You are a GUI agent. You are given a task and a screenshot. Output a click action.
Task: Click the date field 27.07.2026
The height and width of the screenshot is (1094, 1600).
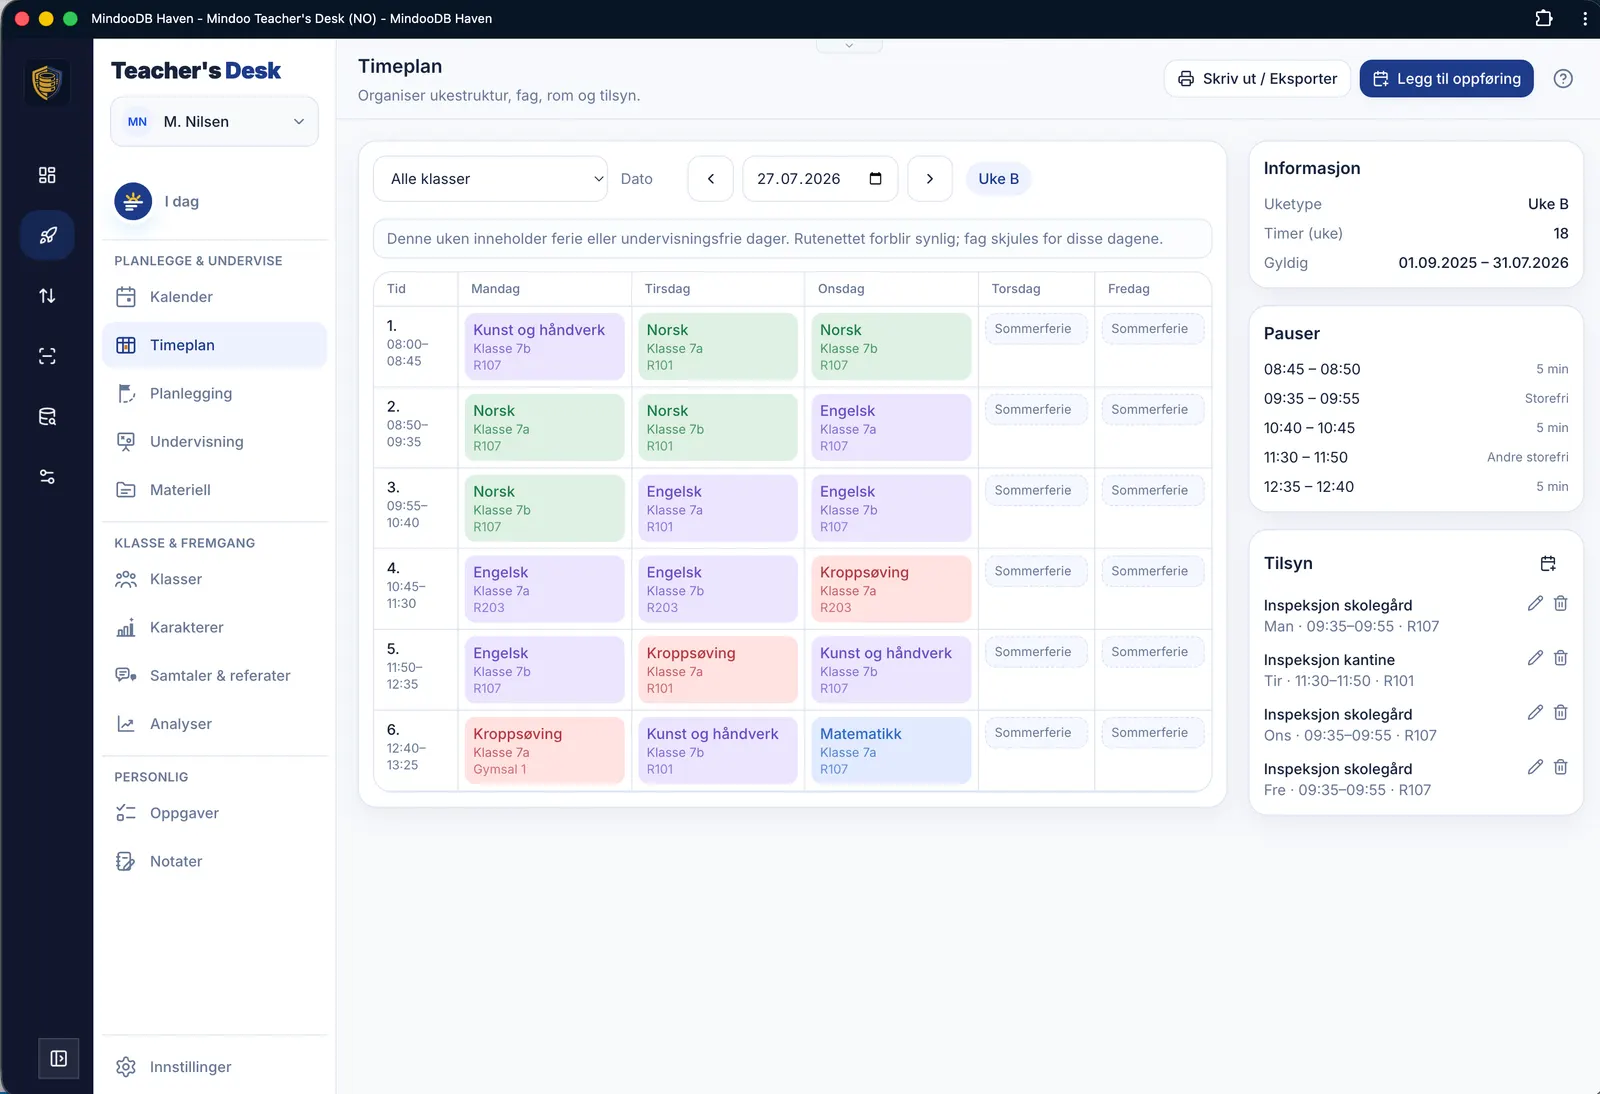coord(820,179)
